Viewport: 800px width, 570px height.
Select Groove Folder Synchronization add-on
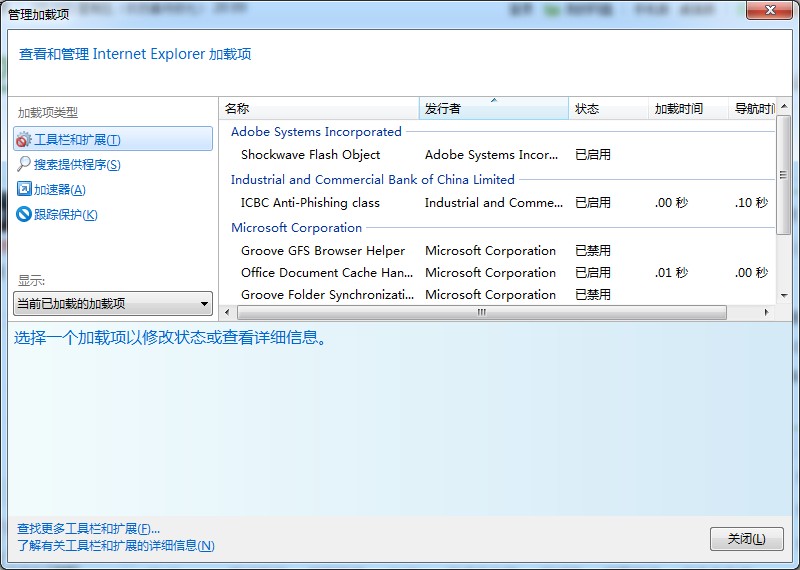[328, 294]
